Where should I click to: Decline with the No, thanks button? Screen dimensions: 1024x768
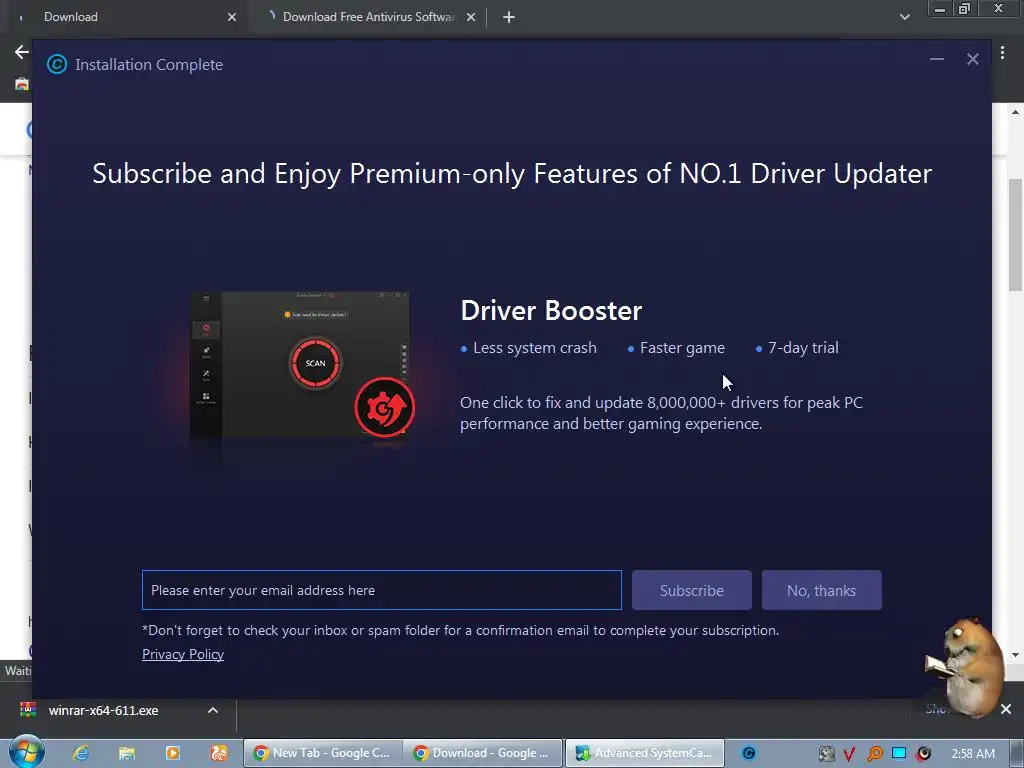pyautogui.click(x=822, y=590)
